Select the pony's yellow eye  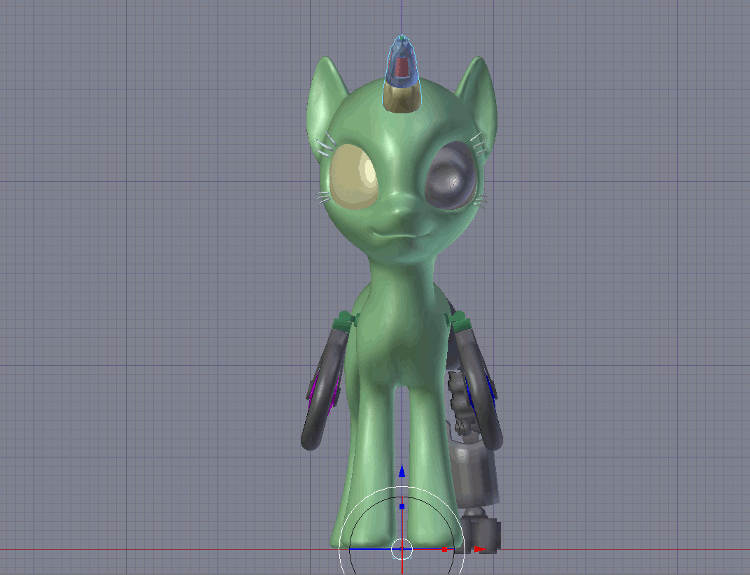click(x=354, y=177)
